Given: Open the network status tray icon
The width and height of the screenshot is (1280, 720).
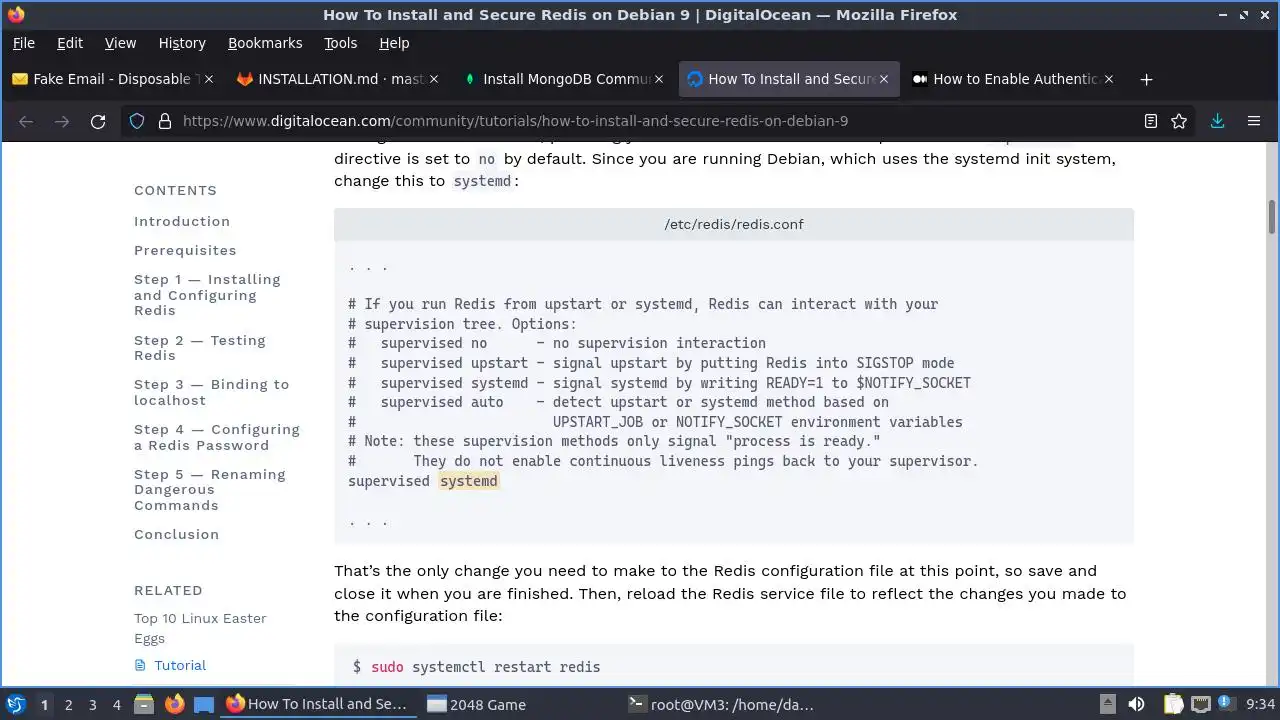Looking at the screenshot, I should 1201,704.
